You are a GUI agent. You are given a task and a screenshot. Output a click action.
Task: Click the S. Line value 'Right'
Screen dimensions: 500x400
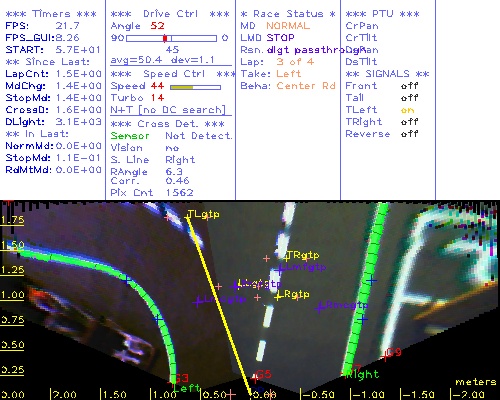tap(180, 160)
